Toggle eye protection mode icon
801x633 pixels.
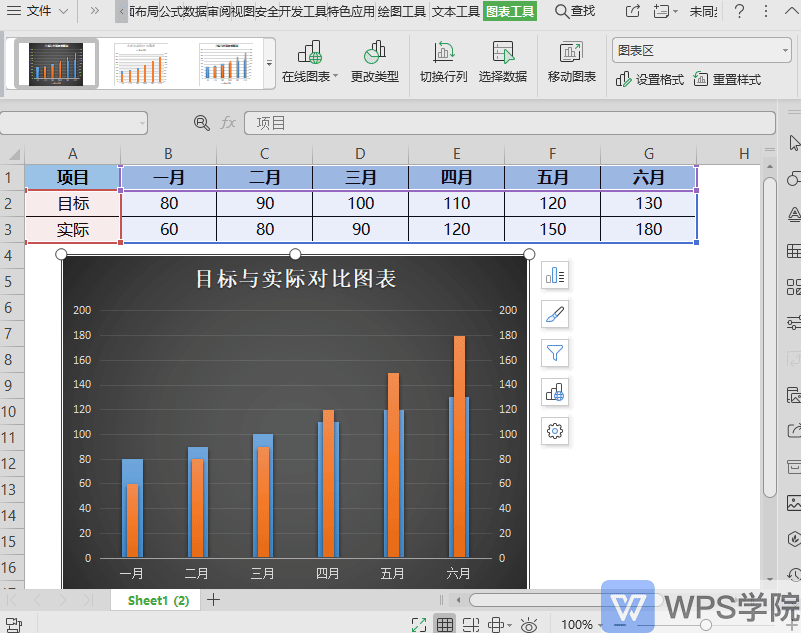pos(529,625)
